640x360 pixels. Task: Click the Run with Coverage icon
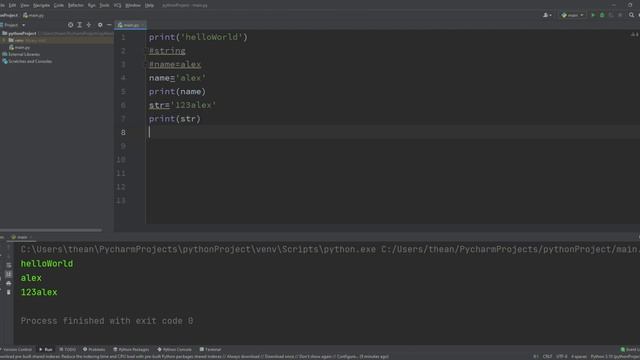[x=611, y=15]
